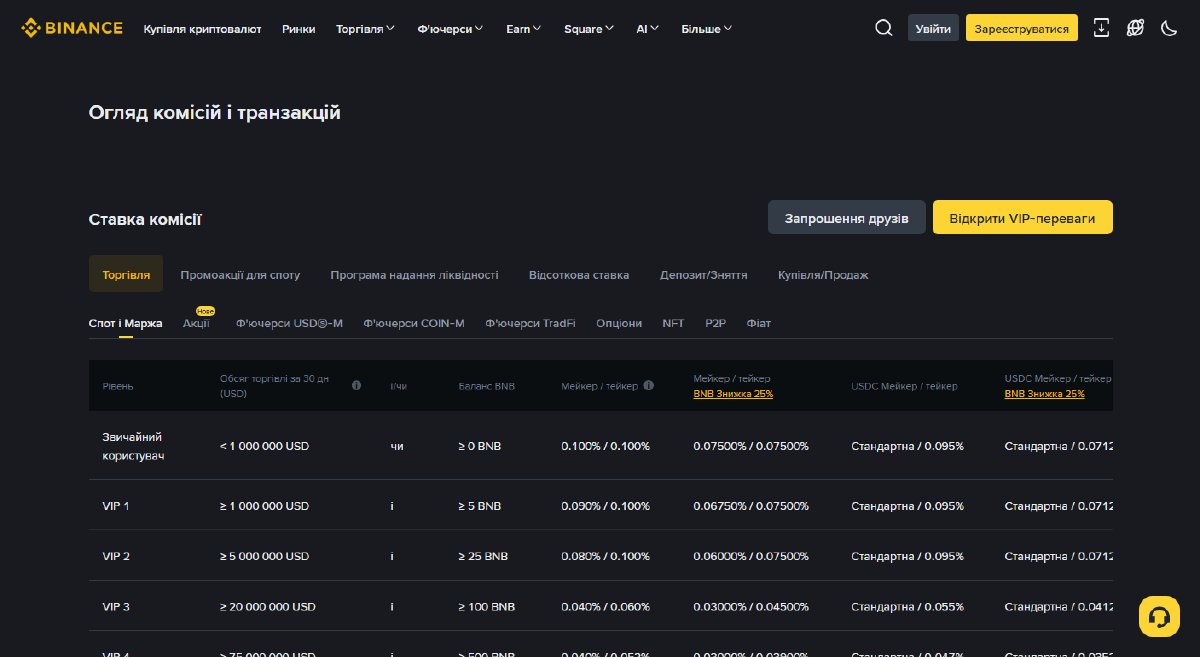The image size is (1200, 657).
Task: Click info icon beside Обсяг торгівлі за 30 дн
Action: (356, 385)
